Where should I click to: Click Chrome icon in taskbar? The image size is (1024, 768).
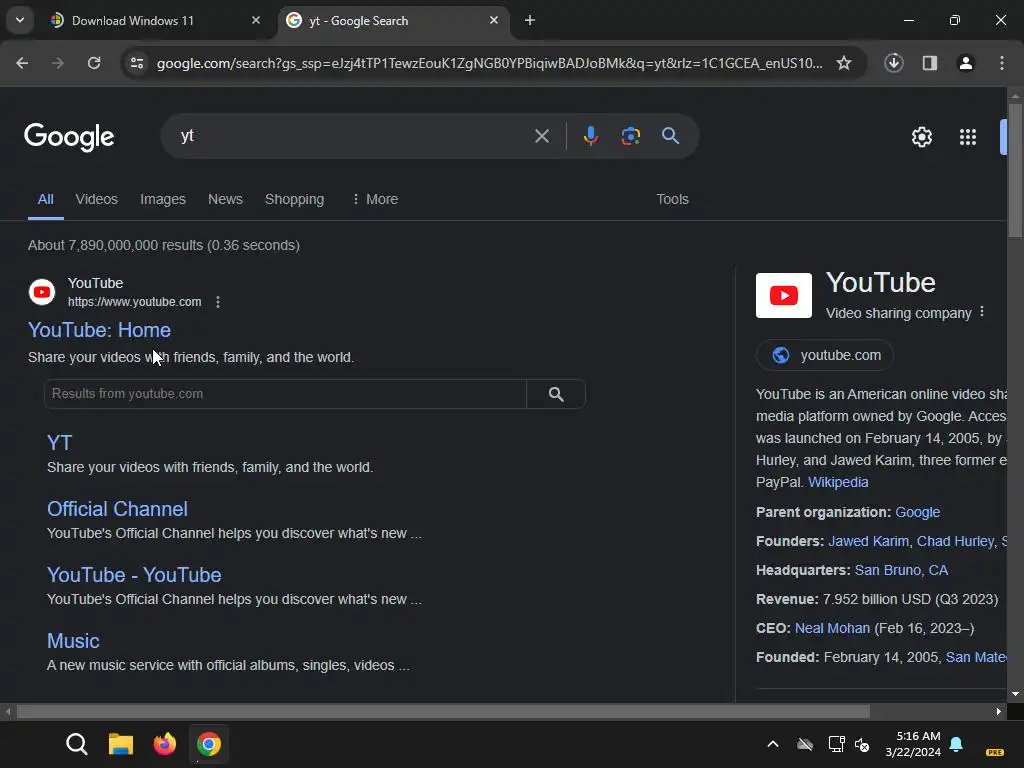pyautogui.click(x=209, y=744)
